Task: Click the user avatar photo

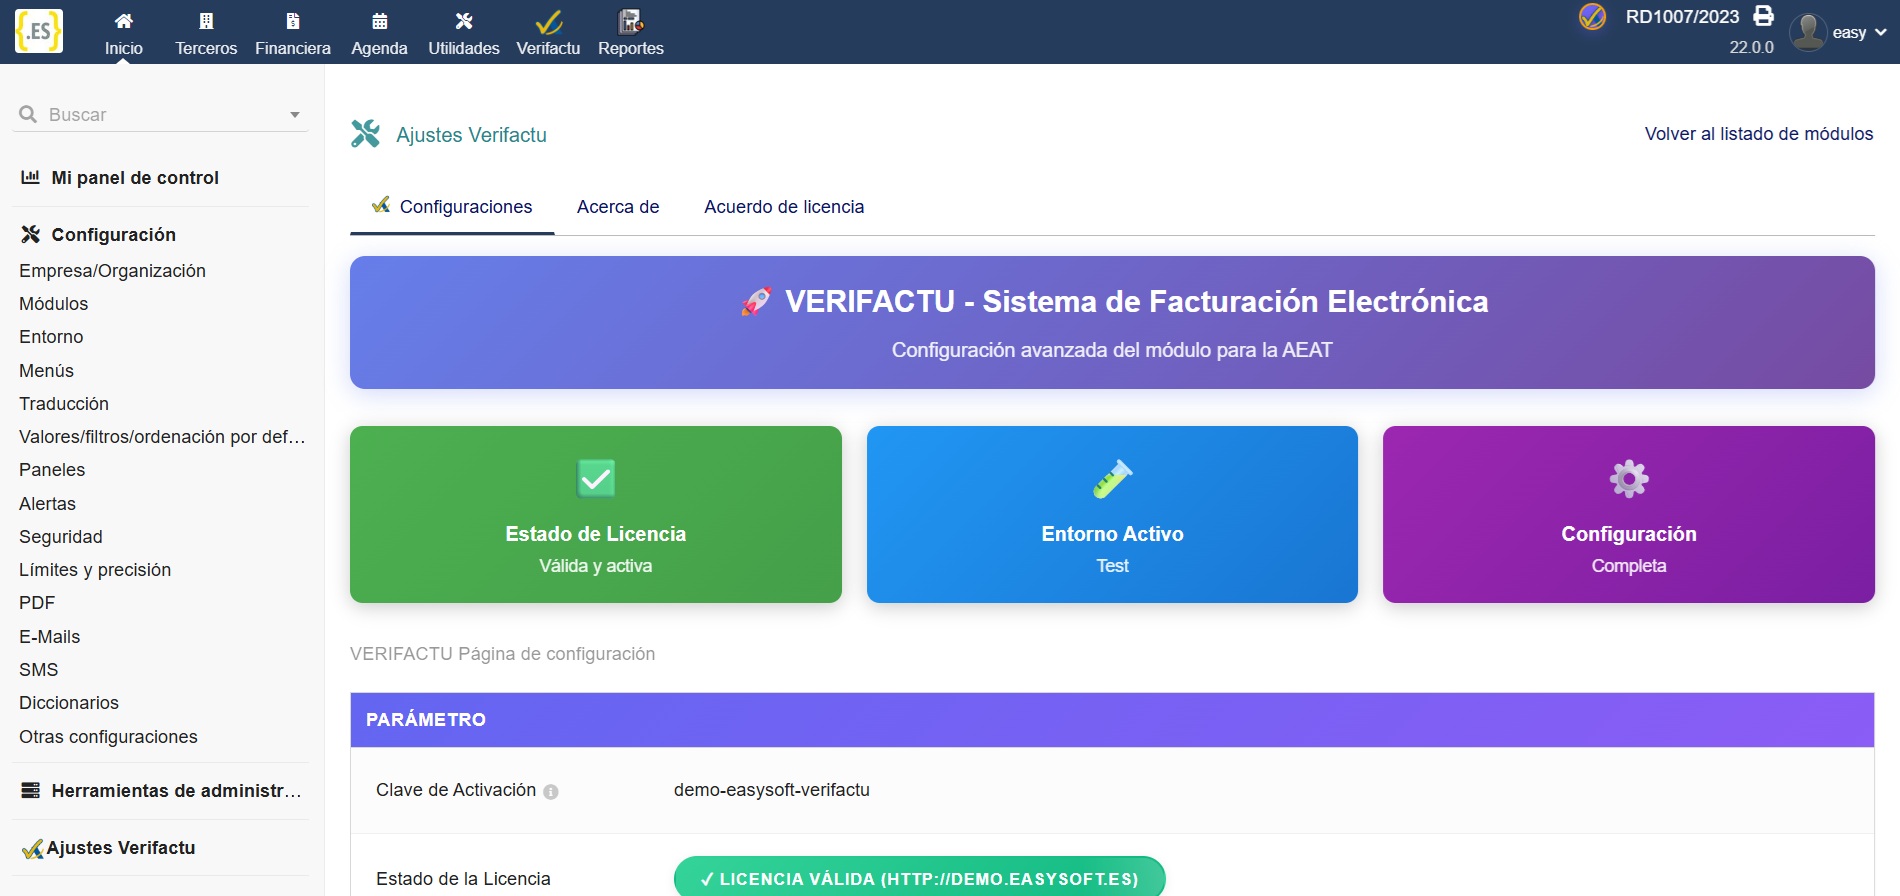Action: point(1808,32)
